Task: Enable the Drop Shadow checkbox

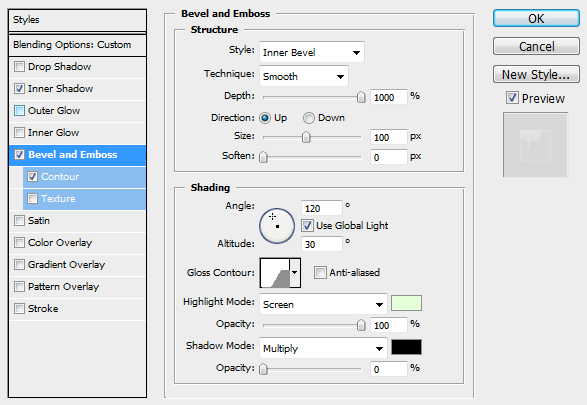Action: point(19,67)
